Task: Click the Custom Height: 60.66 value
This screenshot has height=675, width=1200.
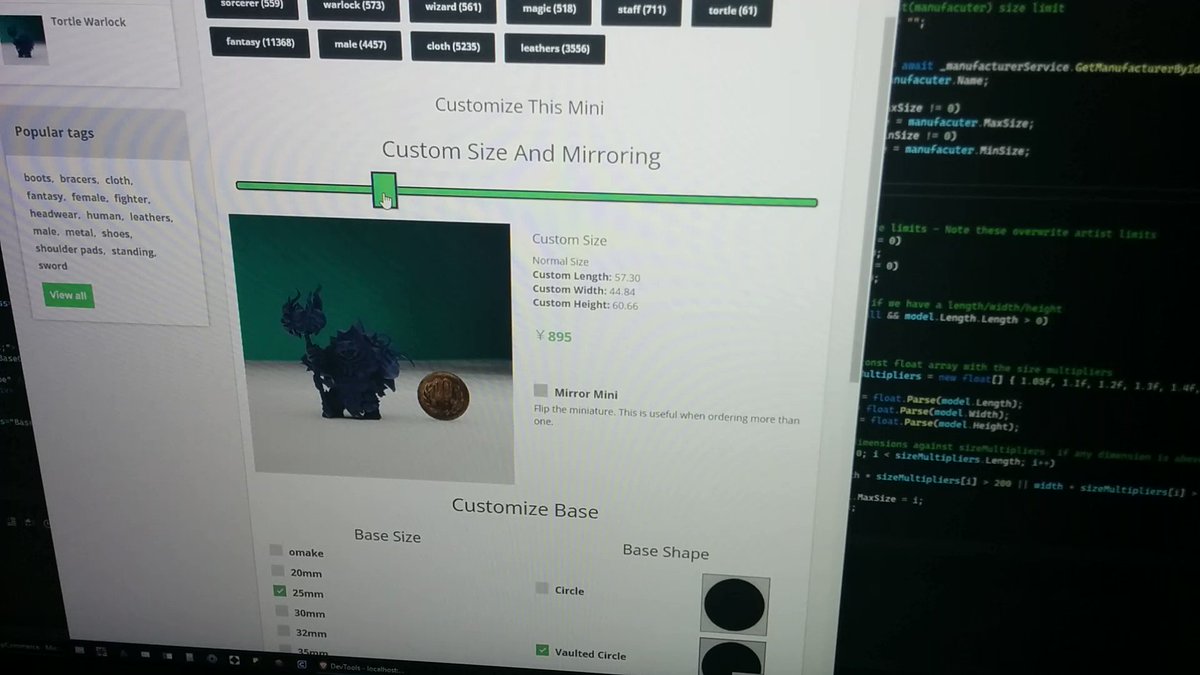Action: click(x=586, y=304)
